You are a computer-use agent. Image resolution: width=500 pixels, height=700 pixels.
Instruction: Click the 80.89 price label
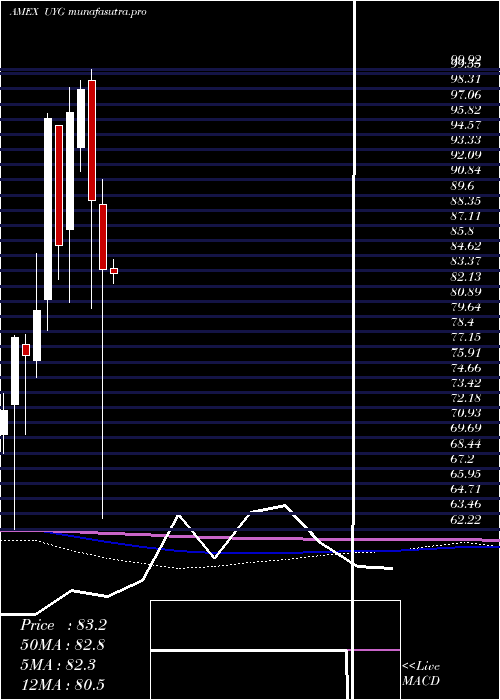tap(466, 292)
